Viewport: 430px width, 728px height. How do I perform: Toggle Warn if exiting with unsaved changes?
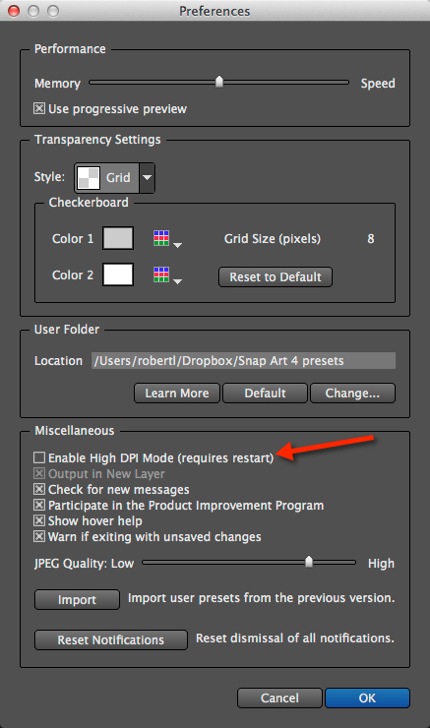(x=39, y=537)
